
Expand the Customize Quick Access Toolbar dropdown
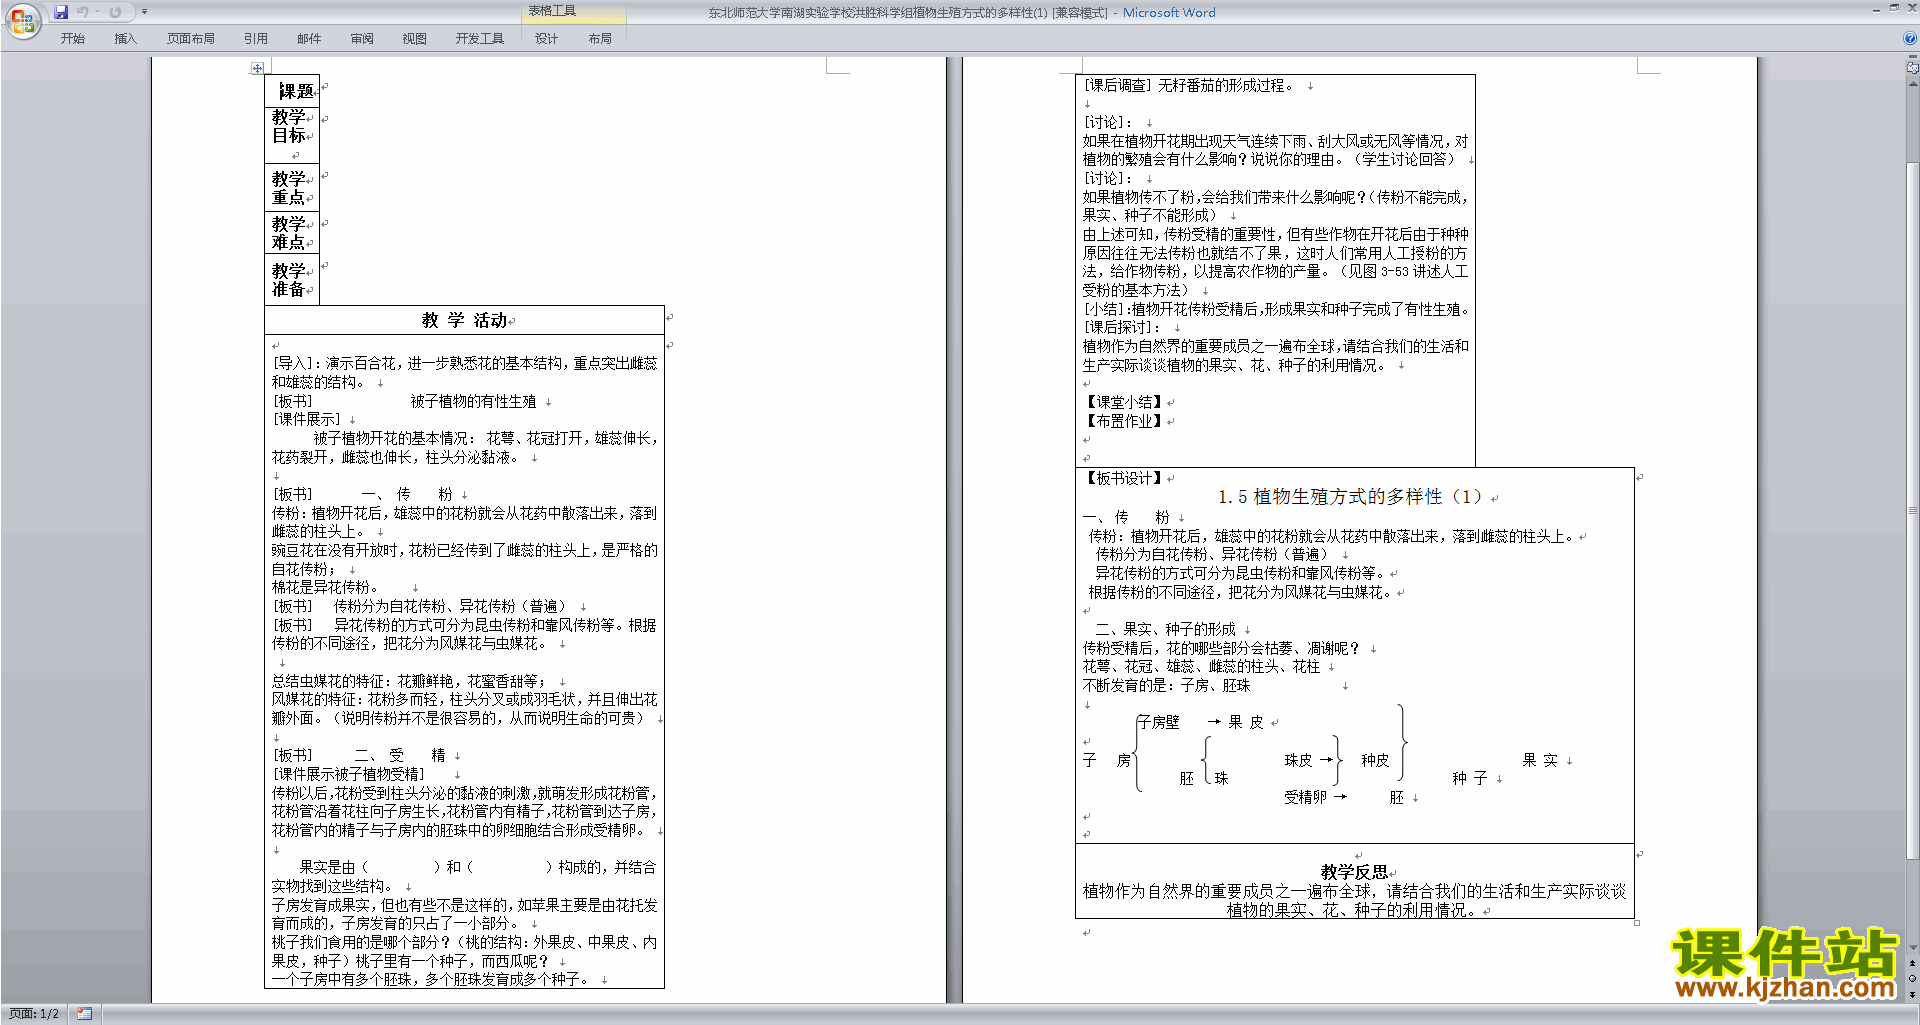pyautogui.click(x=144, y=12)
